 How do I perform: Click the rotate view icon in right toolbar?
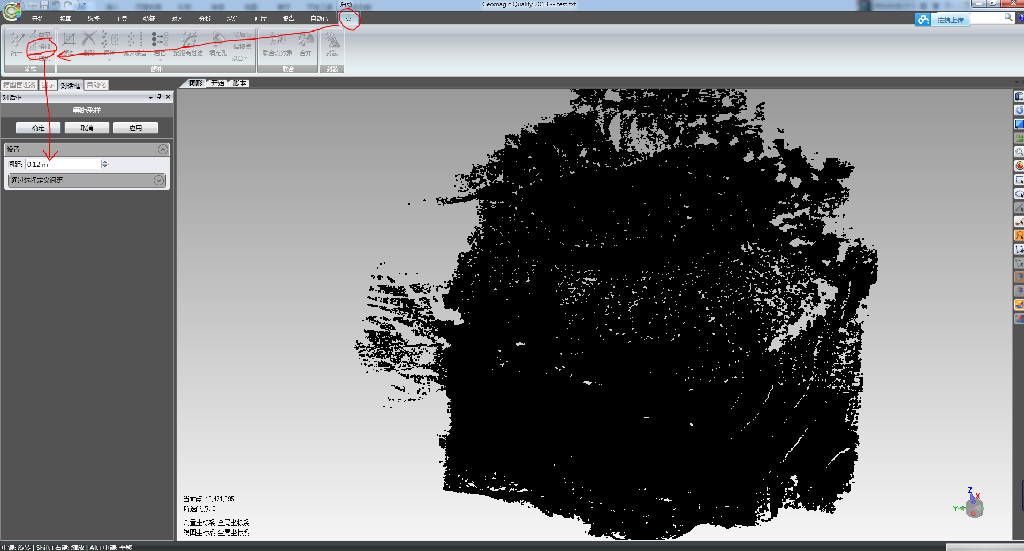1019,110
